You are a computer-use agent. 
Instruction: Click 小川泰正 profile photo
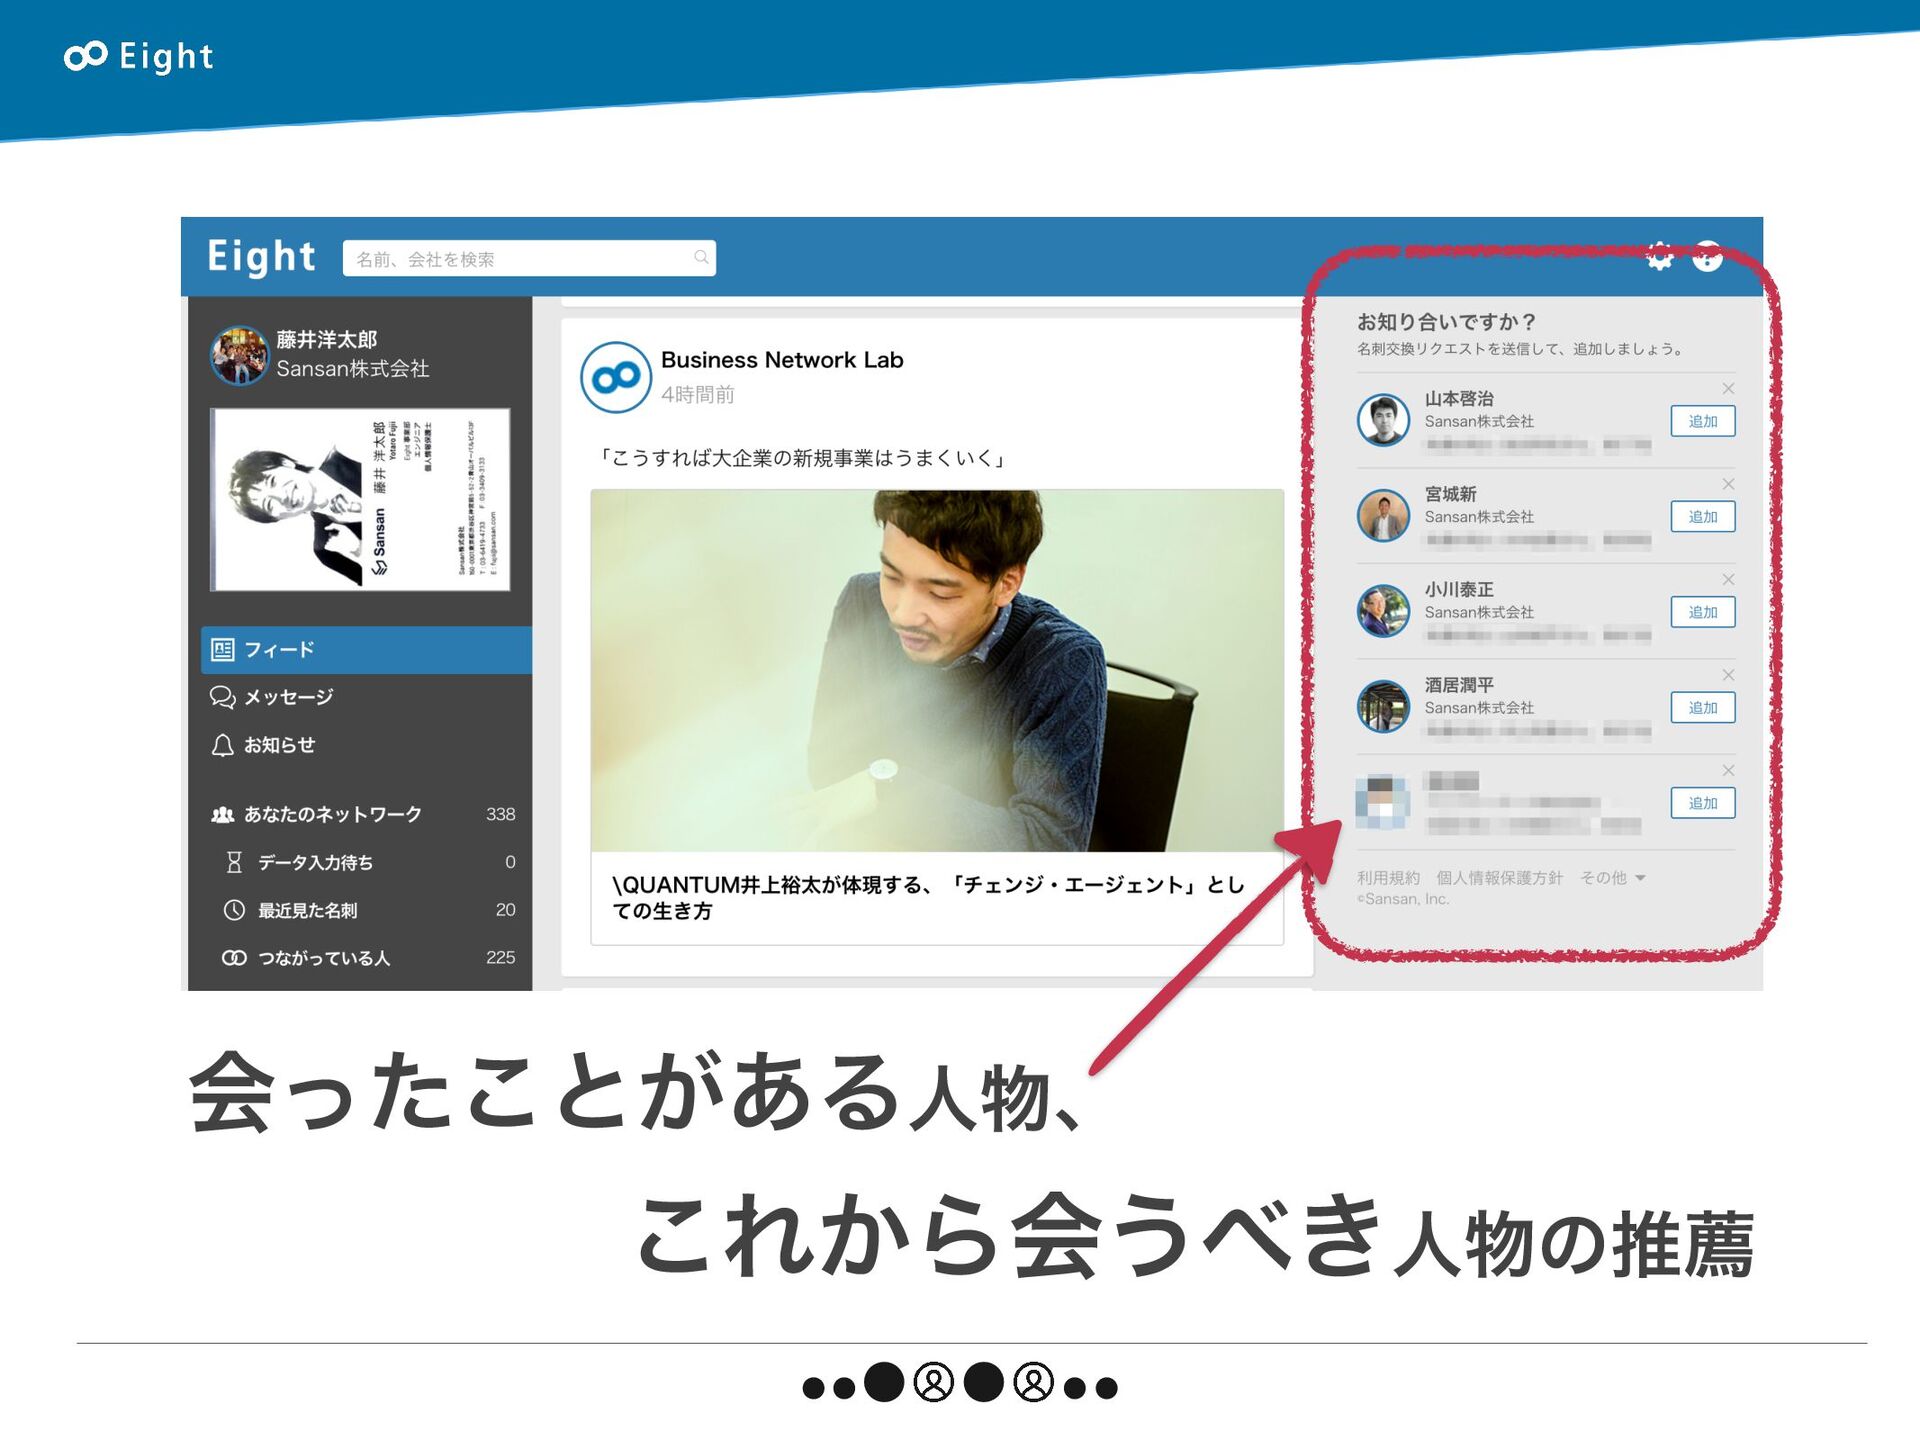[1383, 610]
